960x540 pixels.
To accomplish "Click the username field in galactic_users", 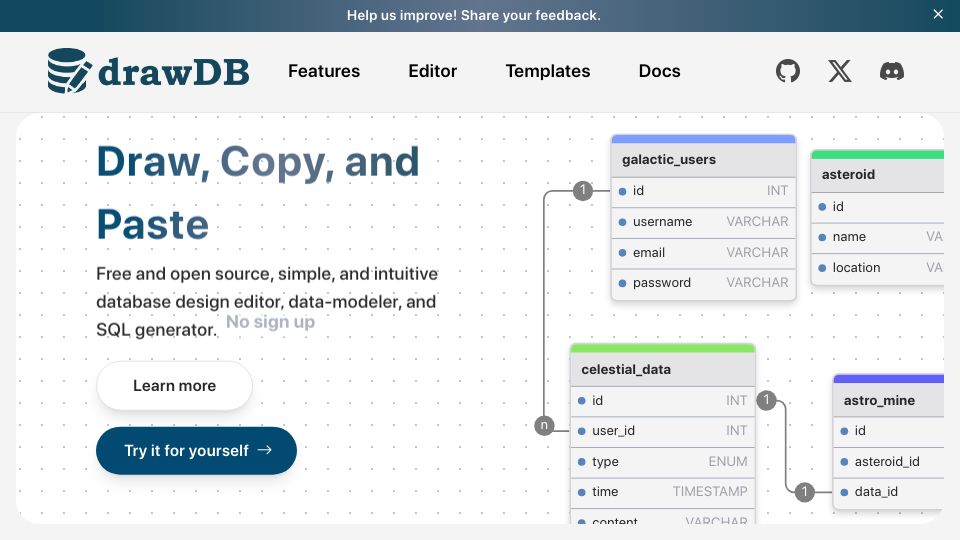I will click(703, 222).
